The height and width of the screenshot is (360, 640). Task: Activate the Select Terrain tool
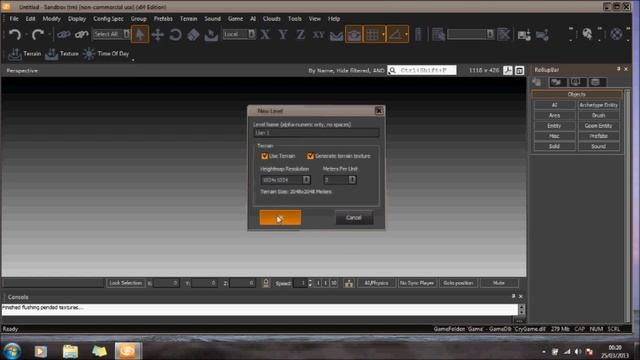(x=211, y=35)
